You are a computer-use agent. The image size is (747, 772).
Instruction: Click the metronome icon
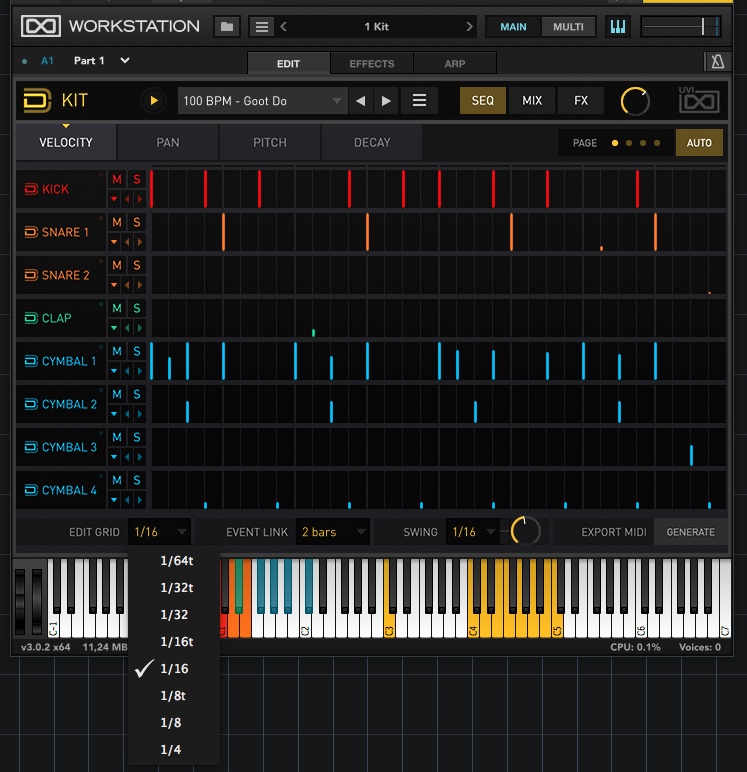point(717,62)
